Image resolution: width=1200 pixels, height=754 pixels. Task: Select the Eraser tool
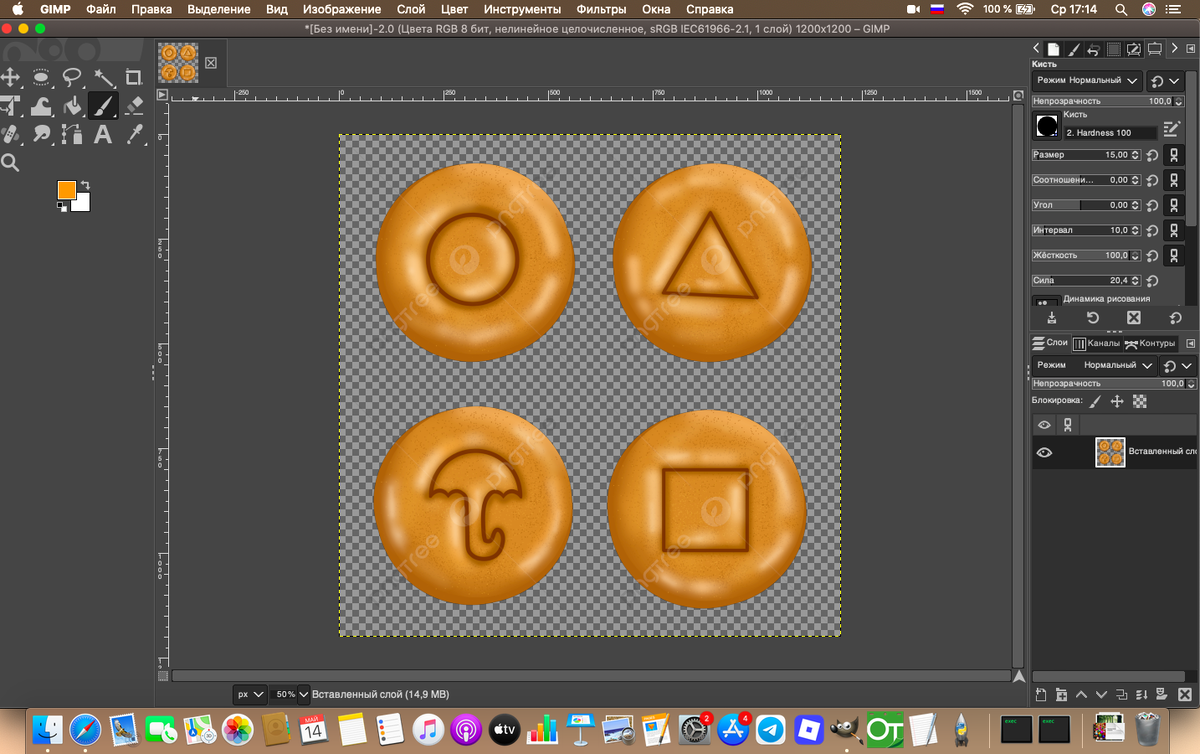coord(133,105)
